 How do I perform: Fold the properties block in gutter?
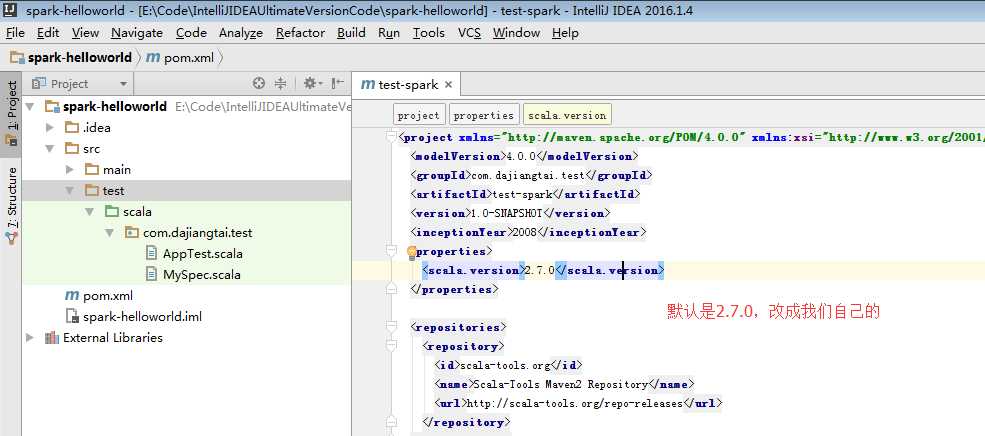pyautogui.click(x=392, y=251)
